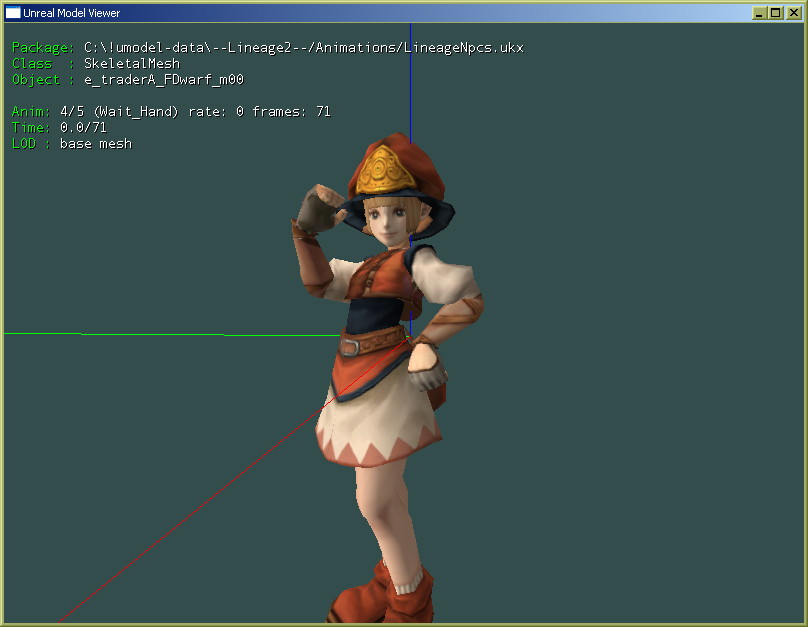Click the green Anim label

coord(31,112)
